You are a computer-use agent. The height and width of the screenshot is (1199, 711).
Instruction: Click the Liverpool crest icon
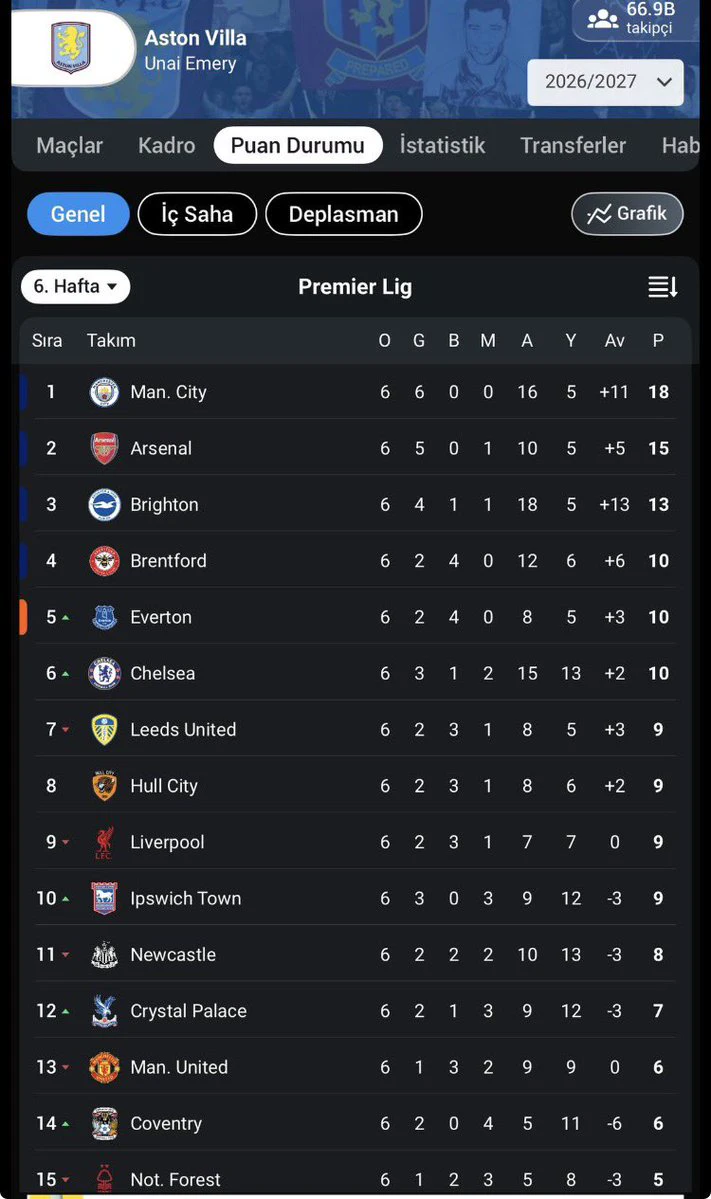[104, 842]
